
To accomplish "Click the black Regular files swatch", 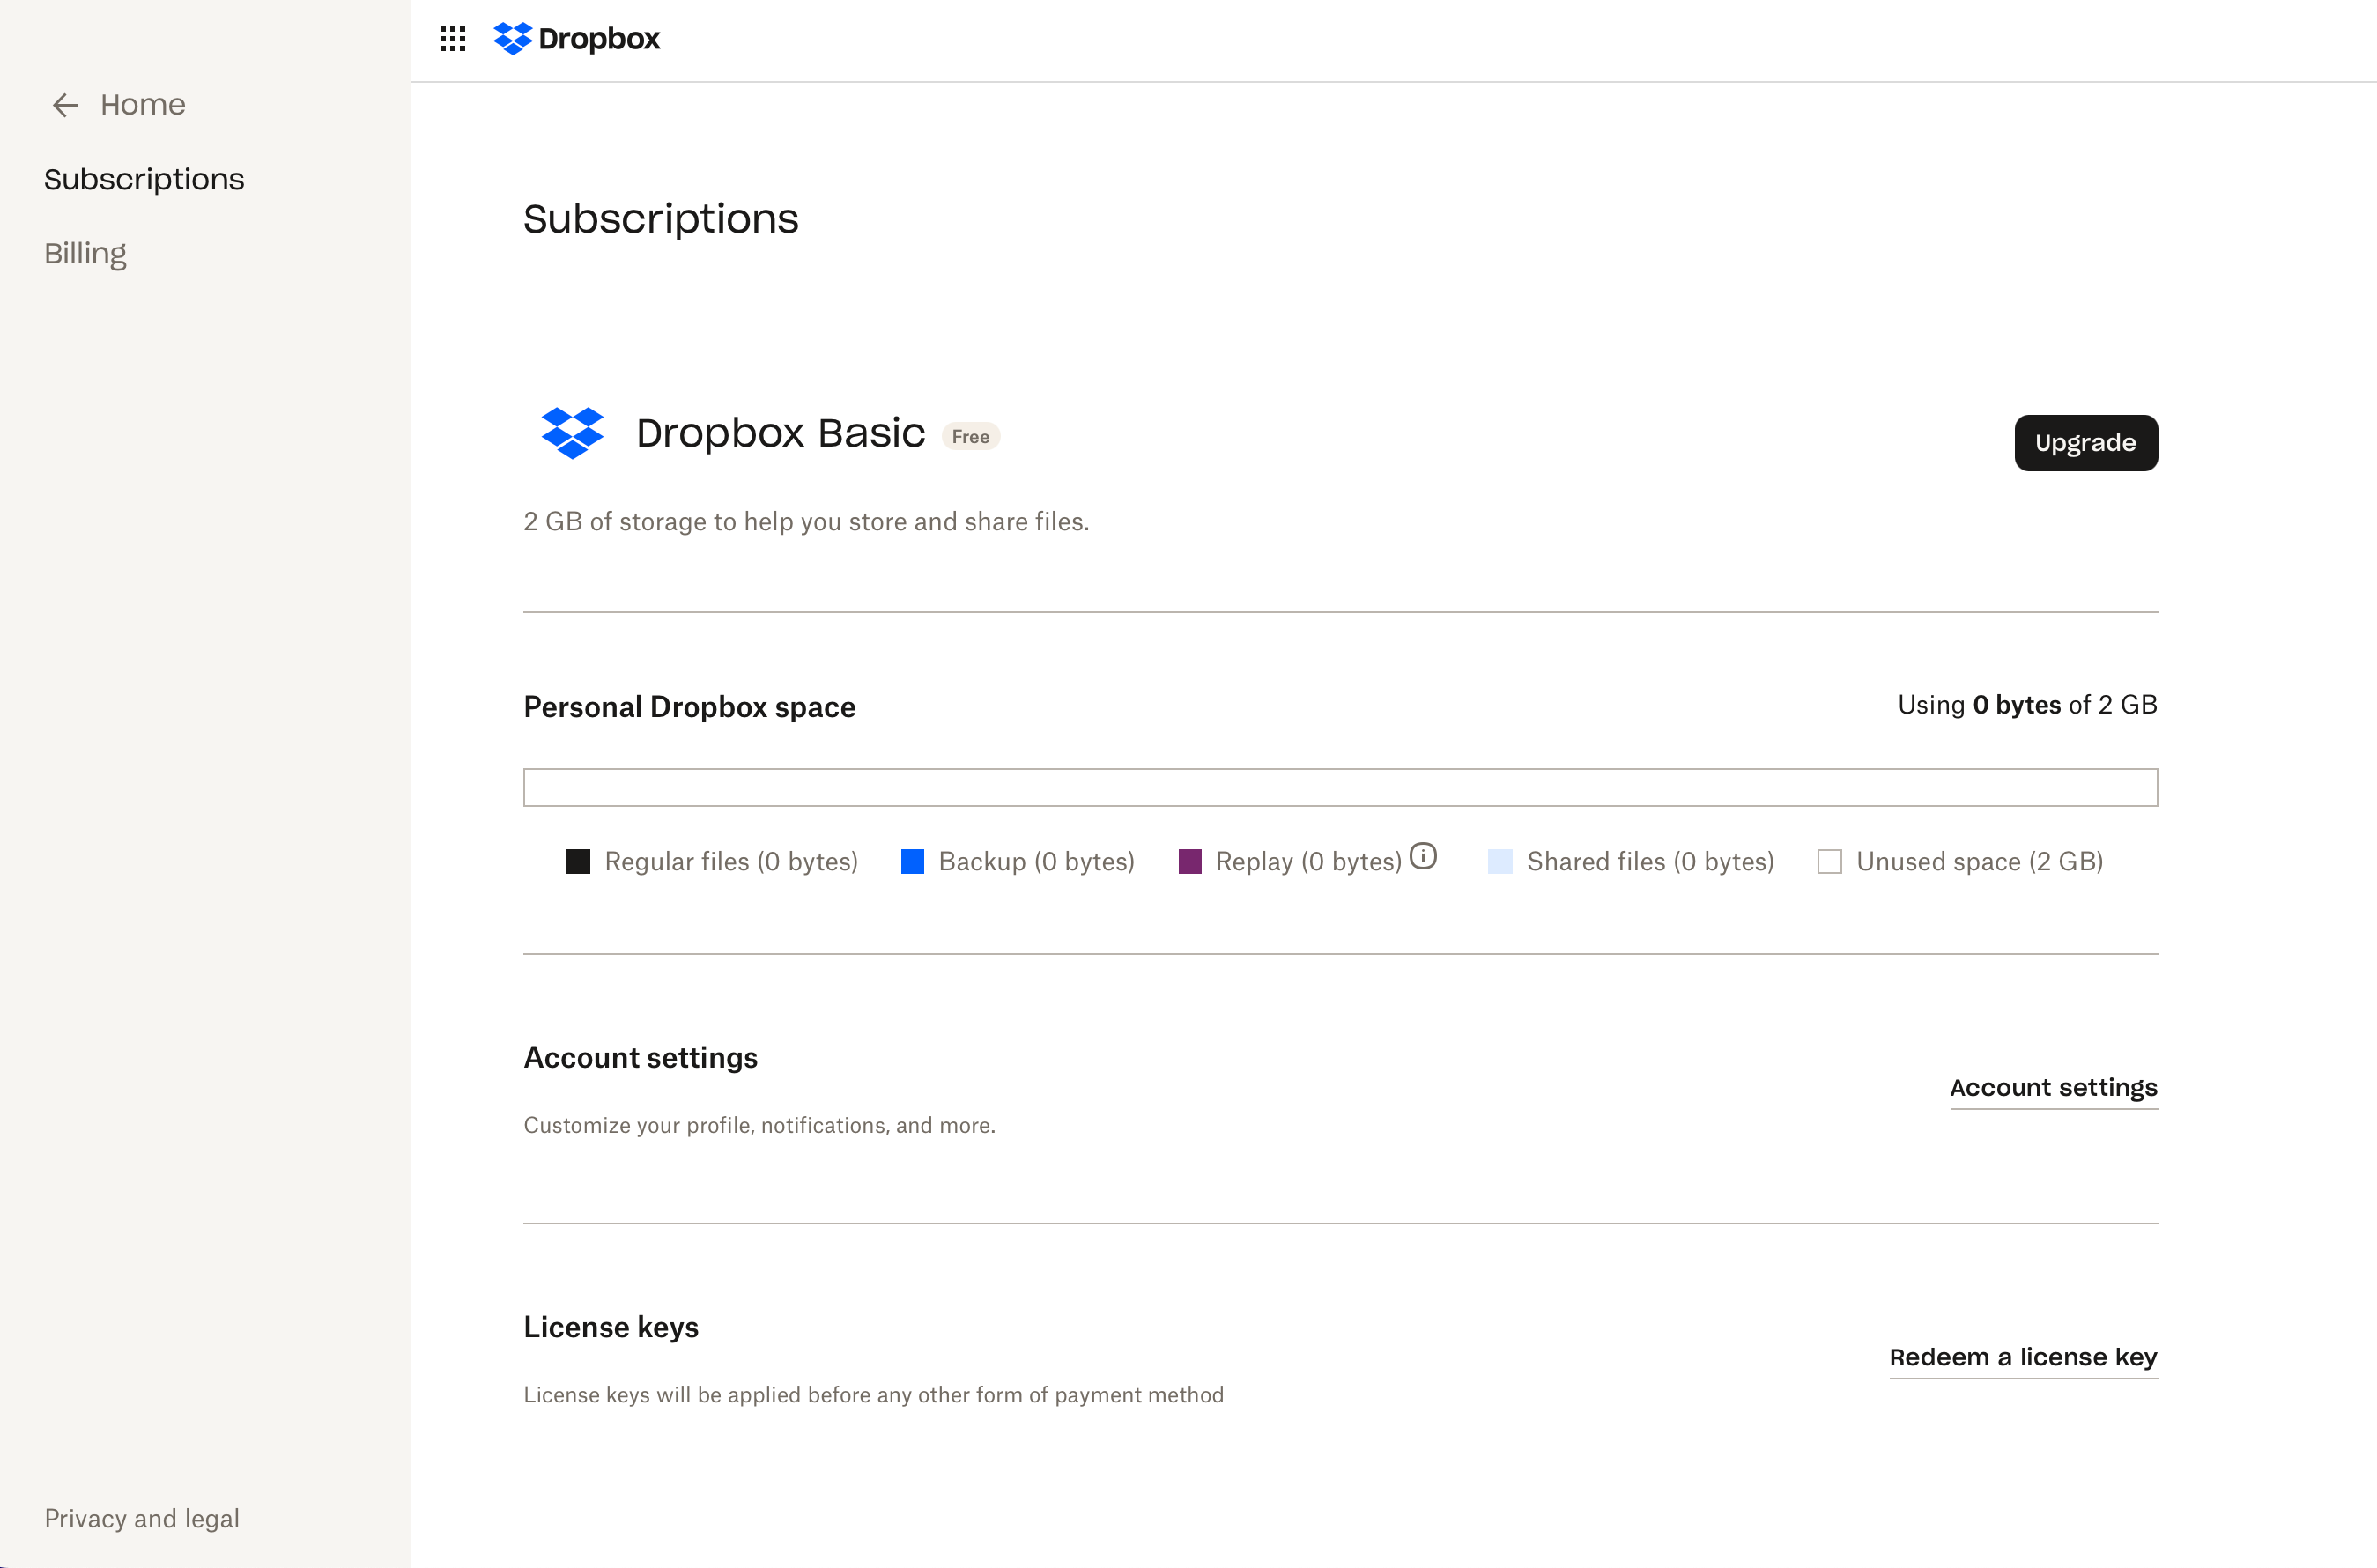I will click(x=578, y=862).
